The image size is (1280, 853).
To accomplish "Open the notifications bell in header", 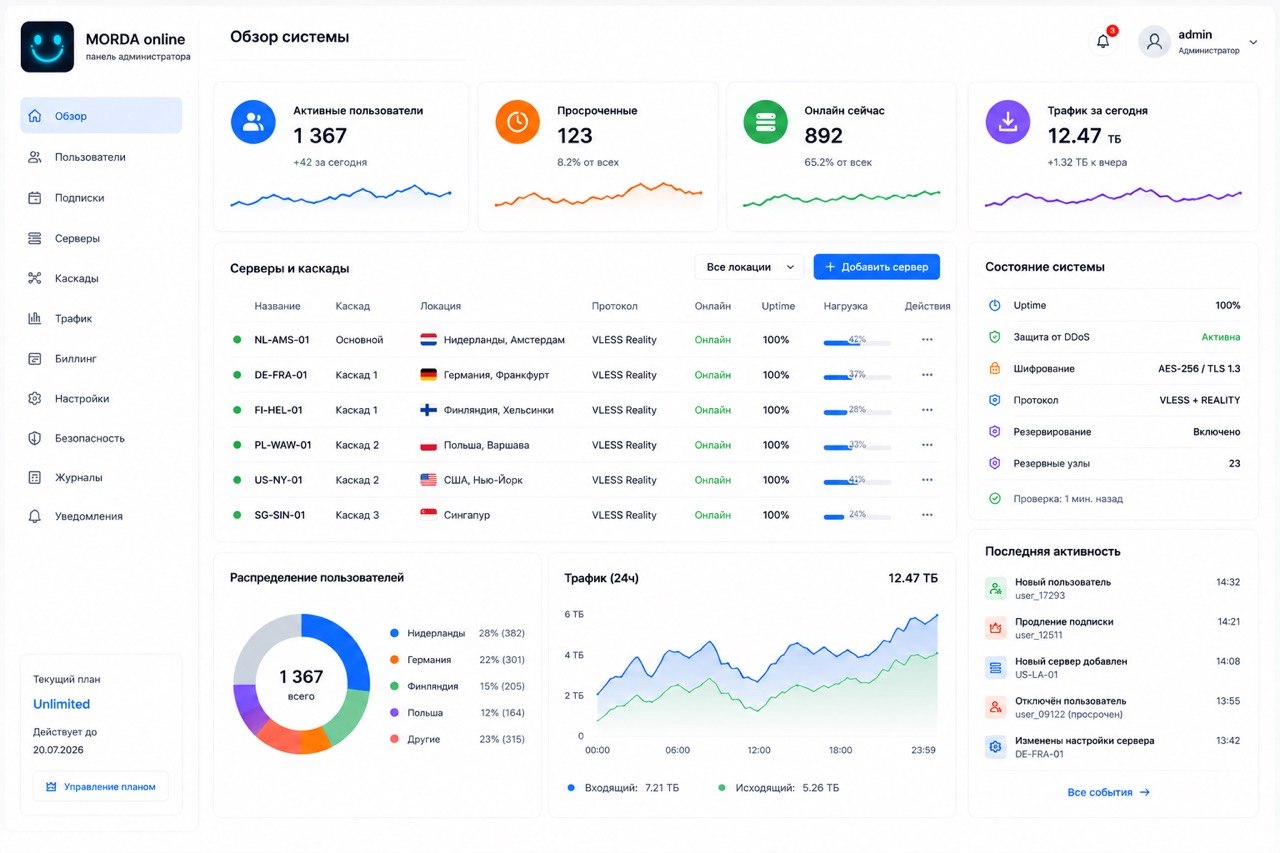I will point(1103,41).
